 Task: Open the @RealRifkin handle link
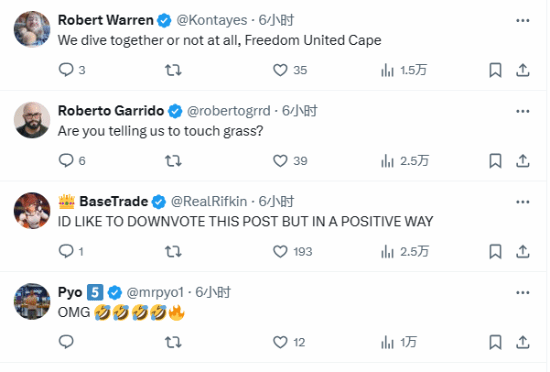click(x=209, y=202)
